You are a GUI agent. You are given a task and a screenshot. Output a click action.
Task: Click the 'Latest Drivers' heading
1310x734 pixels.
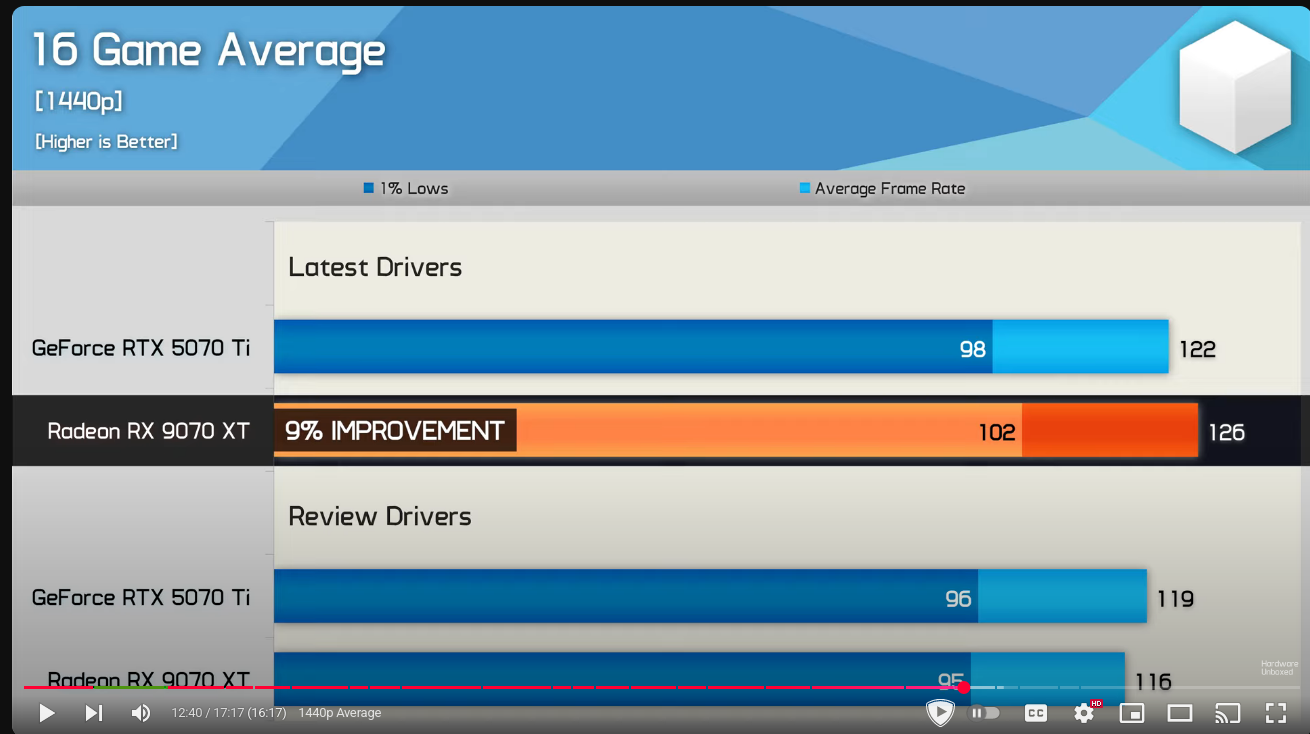point(375,267)
